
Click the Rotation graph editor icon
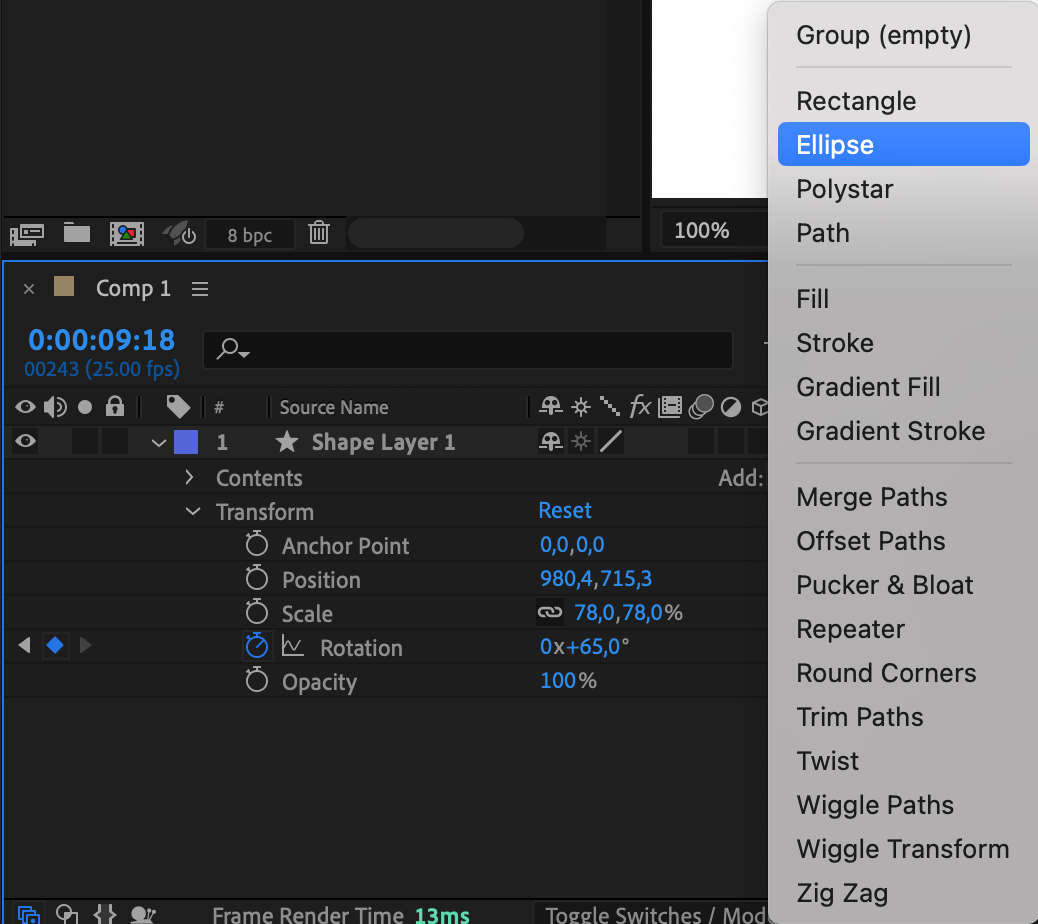tap(293, 647)
